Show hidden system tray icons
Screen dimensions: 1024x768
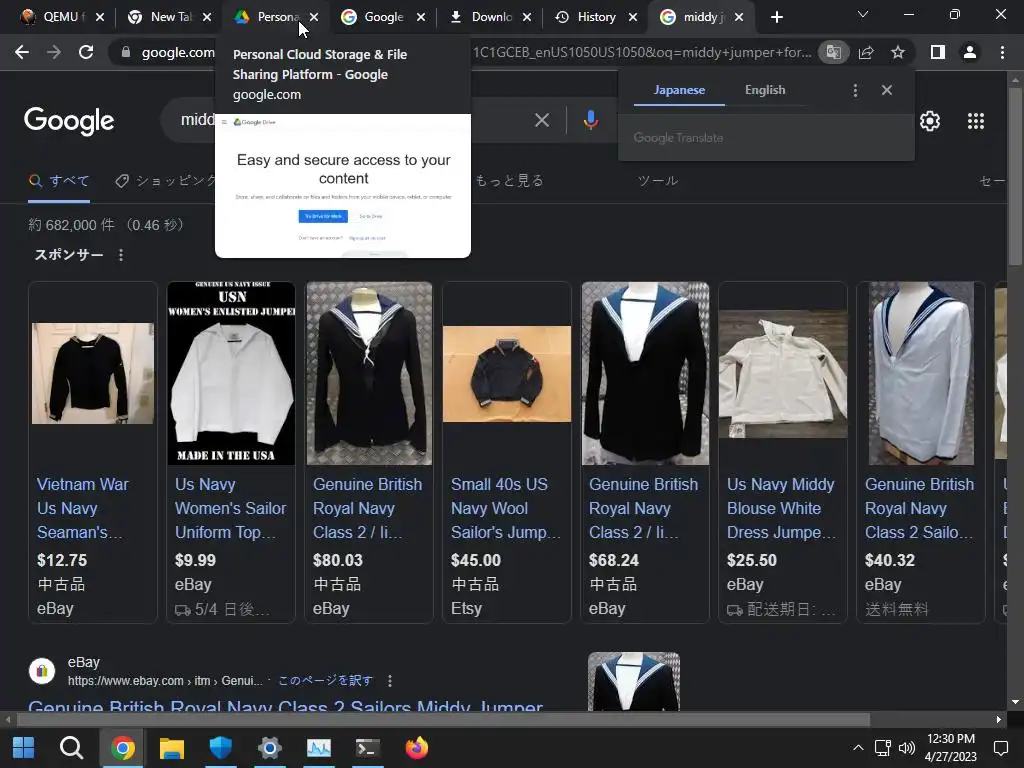(858, 748)
